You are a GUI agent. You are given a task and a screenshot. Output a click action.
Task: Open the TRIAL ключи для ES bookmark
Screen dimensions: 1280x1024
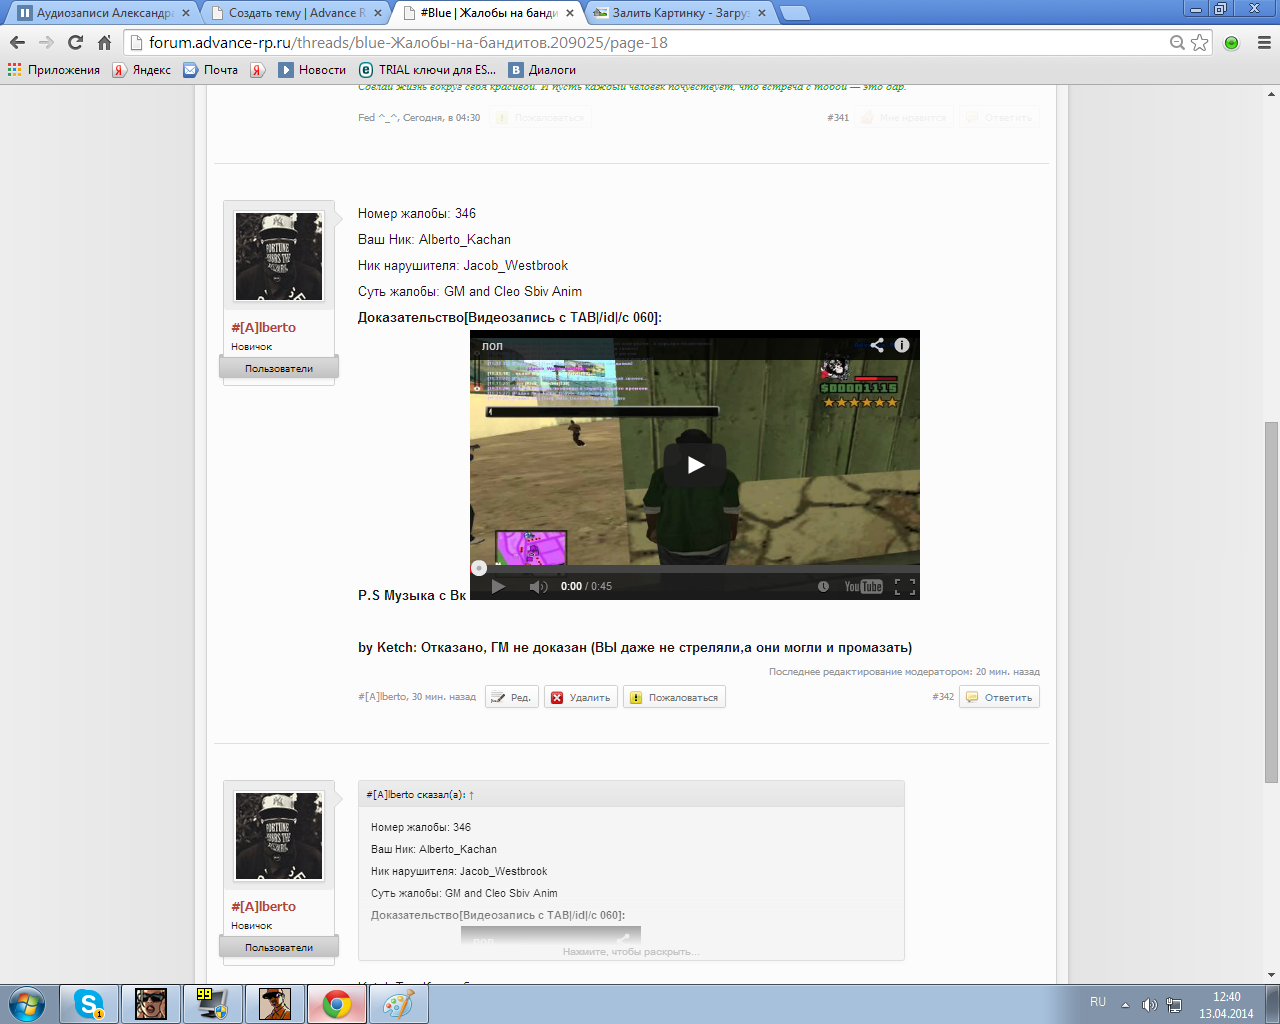(428, 70)
